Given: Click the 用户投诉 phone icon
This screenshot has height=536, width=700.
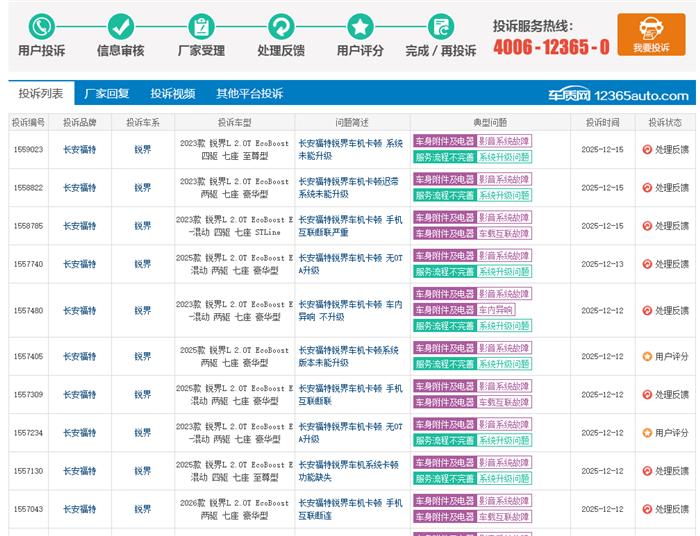Looking at the screenshot, I should click(41, 27).
